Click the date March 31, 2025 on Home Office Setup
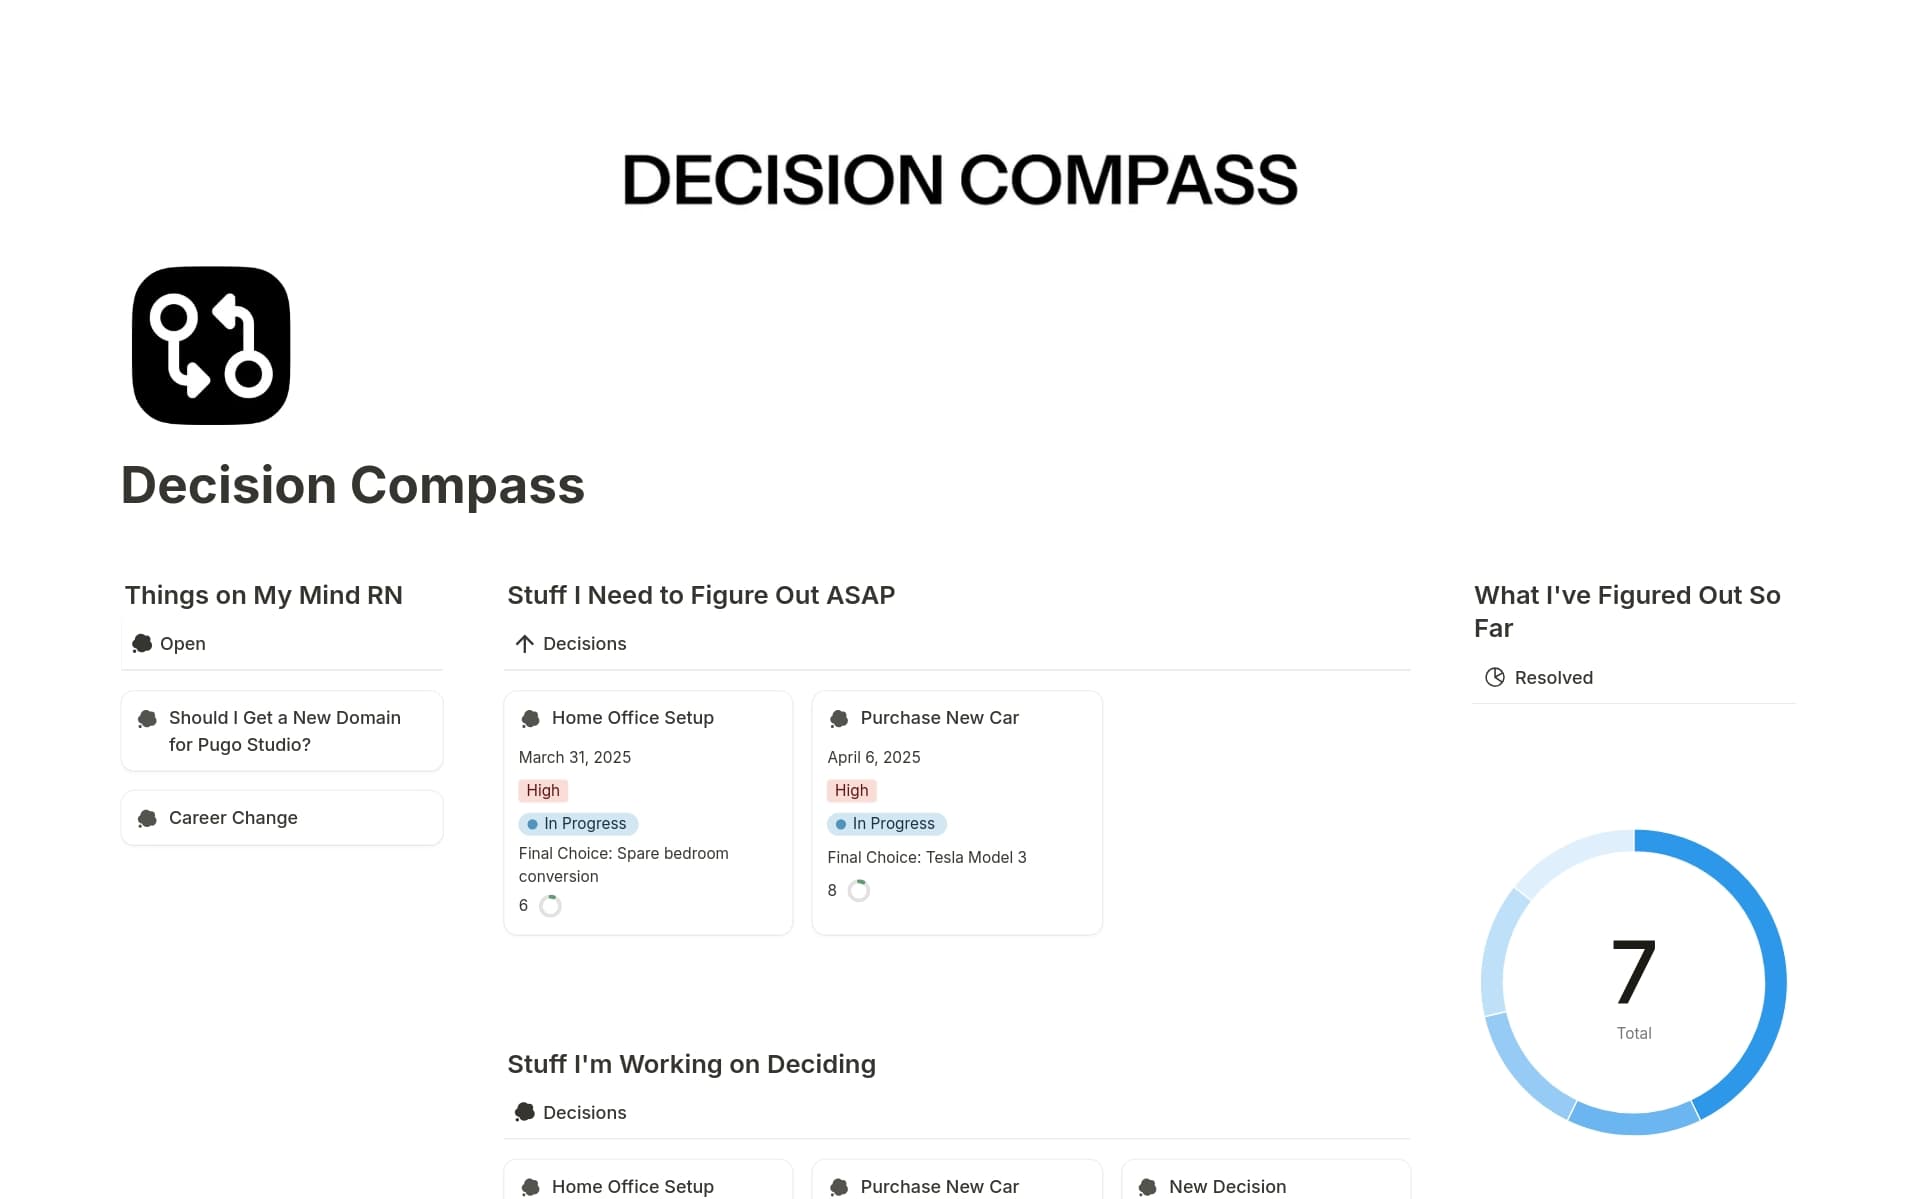Screen dimensions: 1920x1199 [574, 757]
